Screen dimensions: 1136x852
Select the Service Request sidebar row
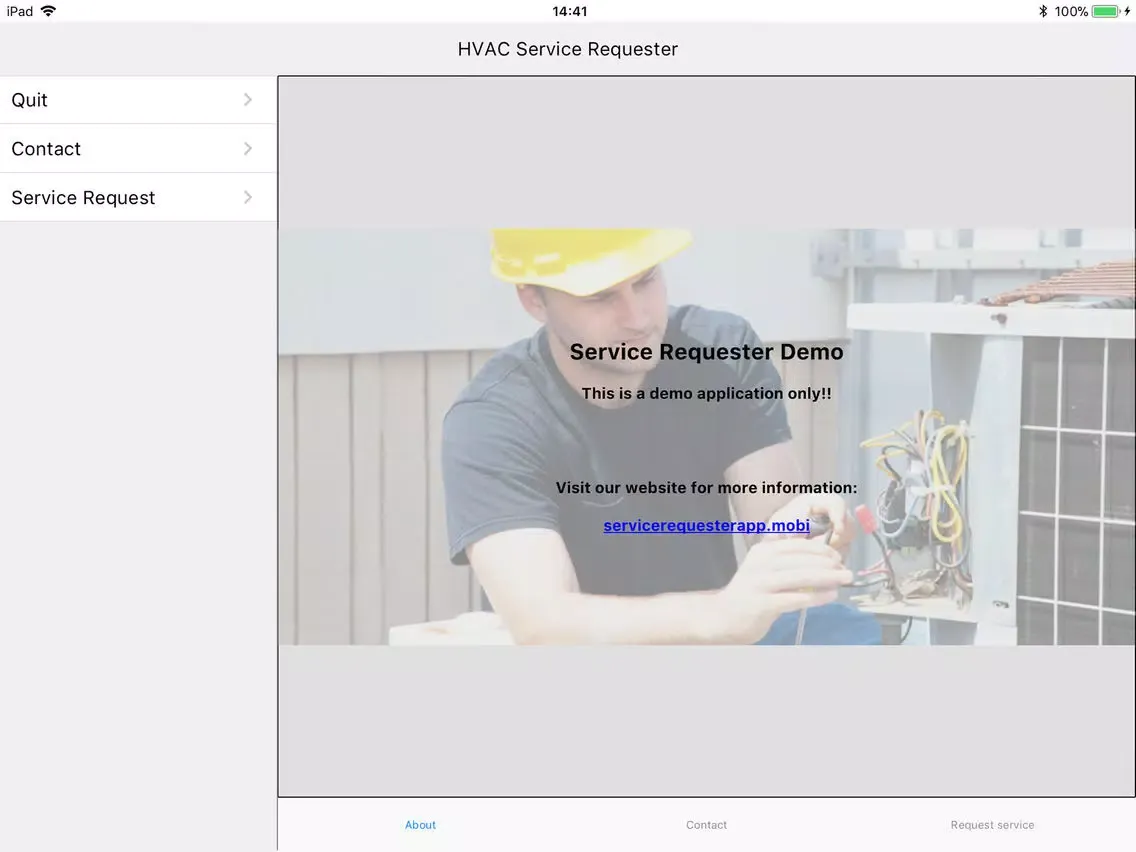click(x=138, y=197)
